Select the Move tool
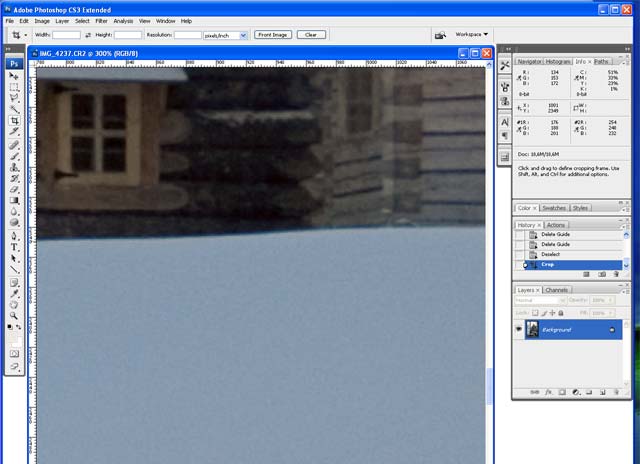This screenshot has width=640, height=464. point(15,76)
